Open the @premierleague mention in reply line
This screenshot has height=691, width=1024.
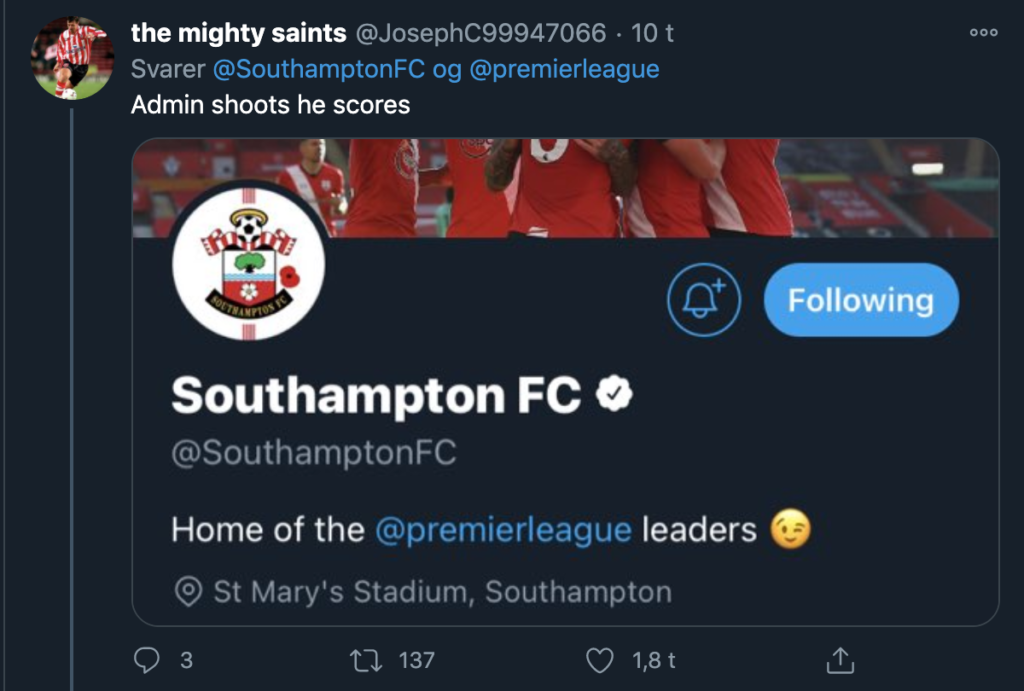click(563, 69)
